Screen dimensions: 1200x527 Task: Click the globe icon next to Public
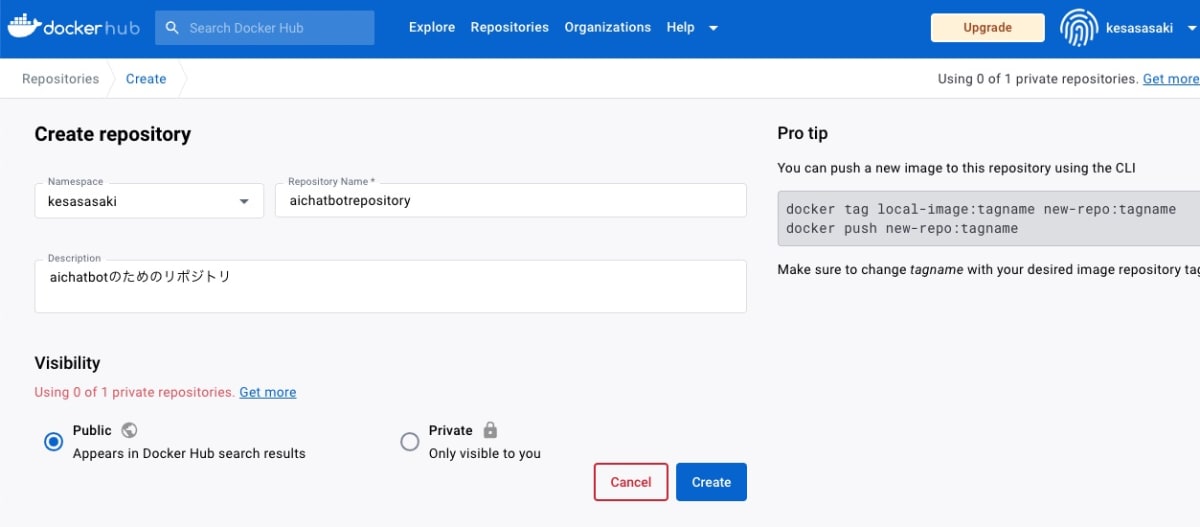pyautogui.click(x=129, y=430)
